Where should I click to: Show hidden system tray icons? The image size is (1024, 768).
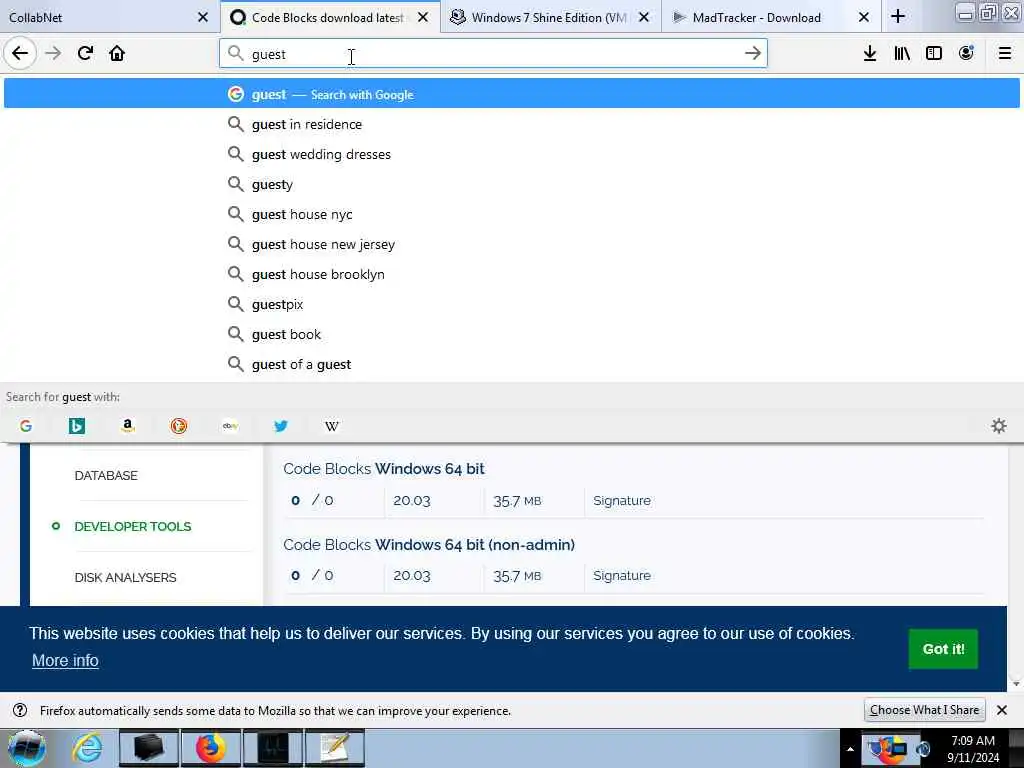850,749
